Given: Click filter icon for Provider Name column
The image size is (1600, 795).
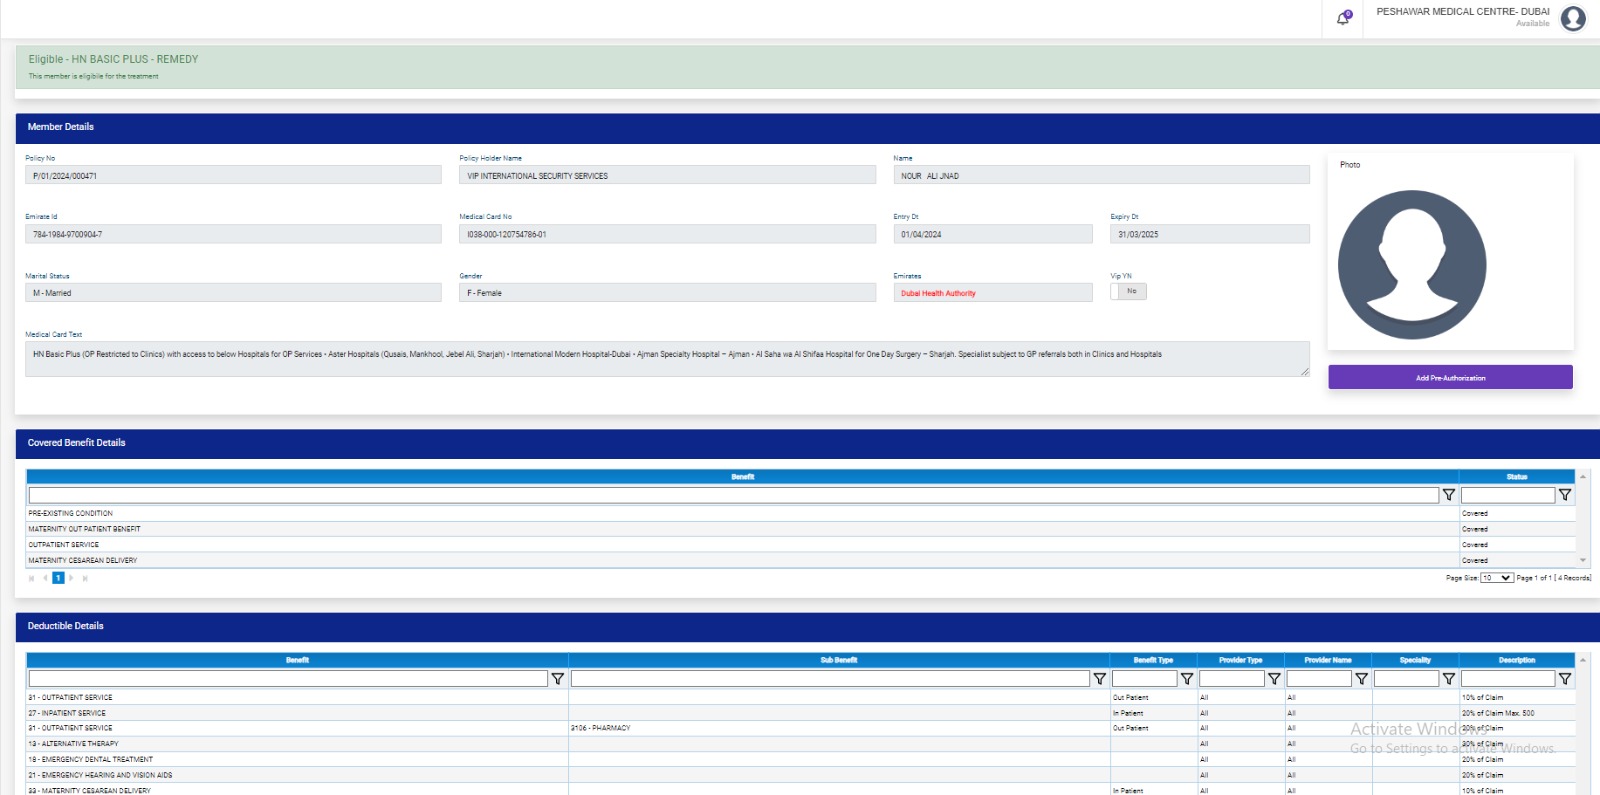Looking at the screenshot, I should click(1361, 678).
